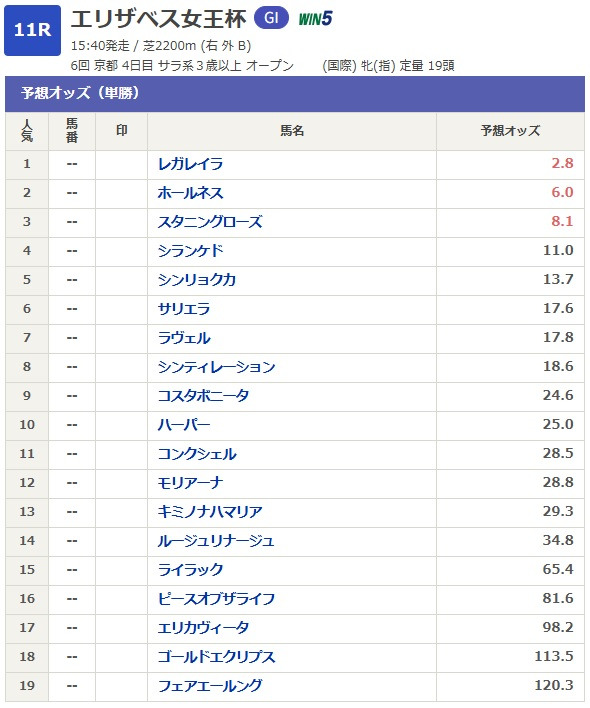Click the WIN5 logo icon
This screenshot has height=708, width=590.
(x=316, y=19)
